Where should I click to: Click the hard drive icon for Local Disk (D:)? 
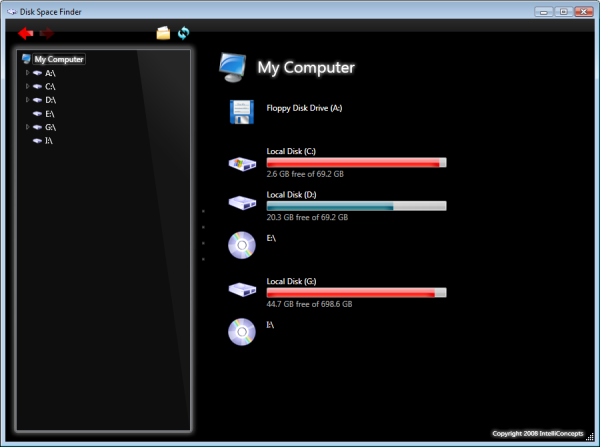click(x=242, y=203)
